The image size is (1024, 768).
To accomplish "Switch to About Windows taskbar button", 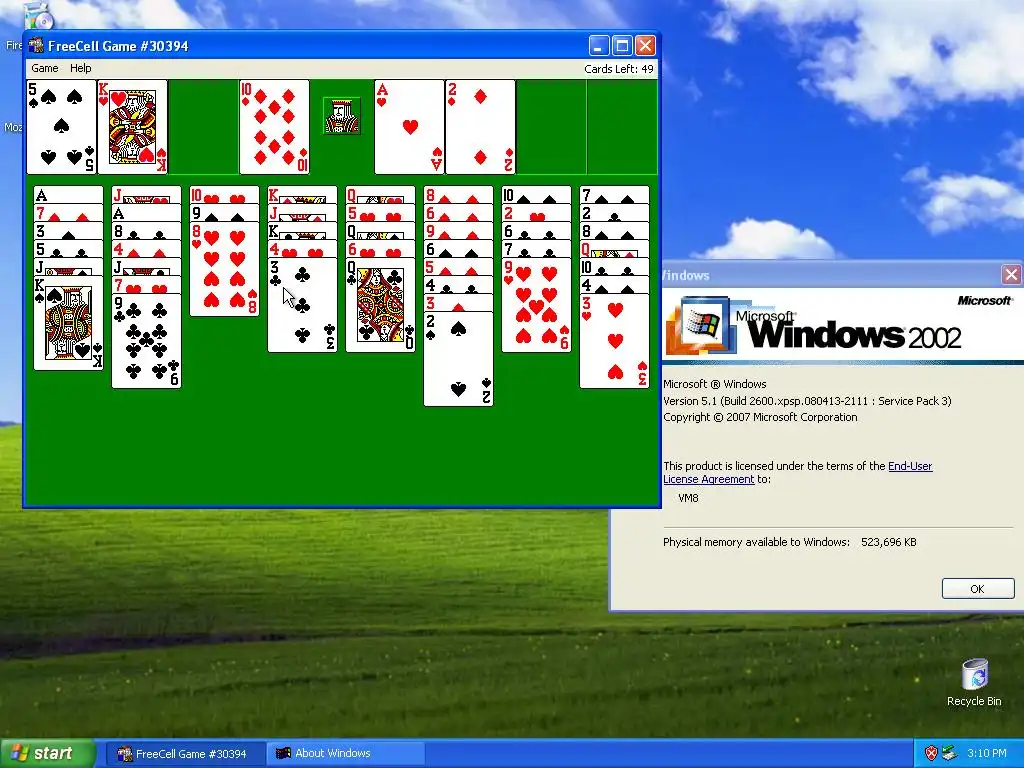I will coord(346,754).
